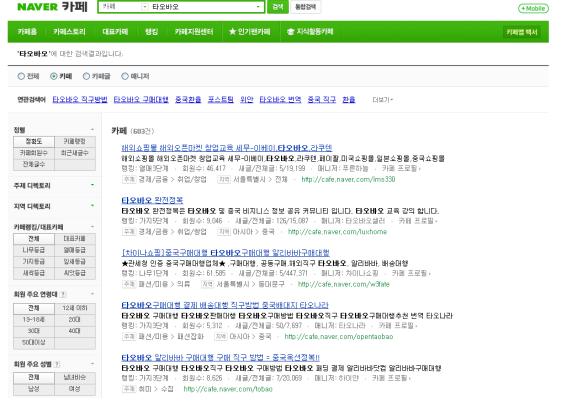Image resolution: width=567 pixels, height=402 pixels.
Task: Filter cafe ranking by 새싹등급
Action: [x=34, y=273]
